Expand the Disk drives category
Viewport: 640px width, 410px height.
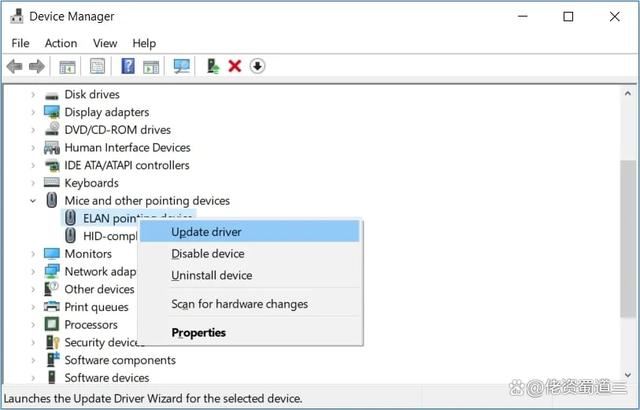33,94
